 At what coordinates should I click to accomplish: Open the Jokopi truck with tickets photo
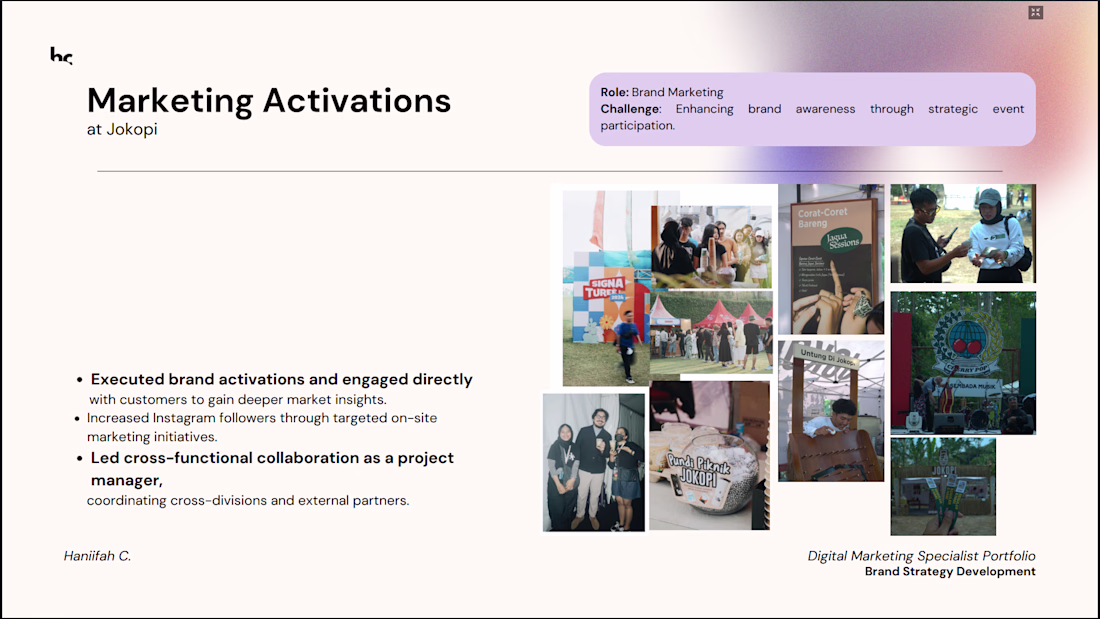click(x=943, y=486)
